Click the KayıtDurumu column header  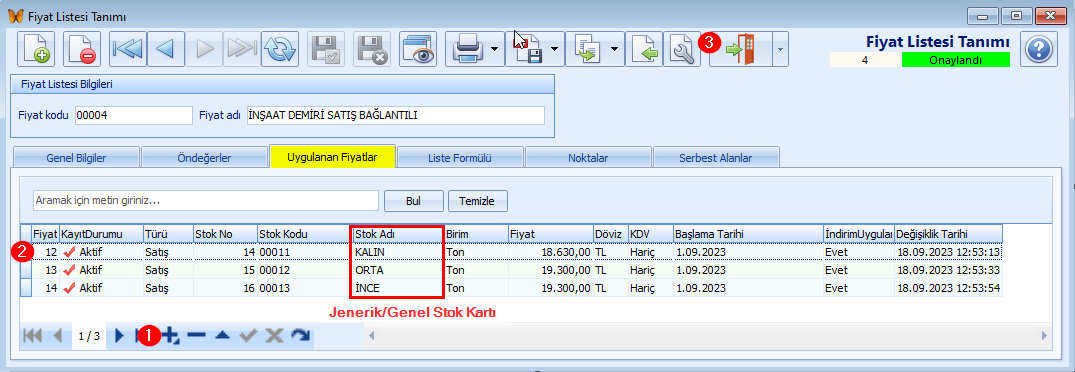[x=101, y=234]
